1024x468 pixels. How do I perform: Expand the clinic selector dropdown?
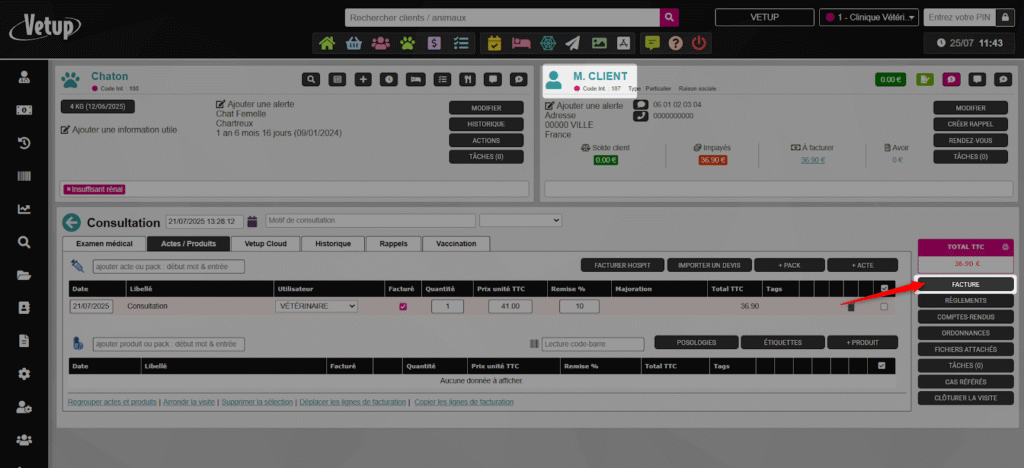tap(868, 17)
